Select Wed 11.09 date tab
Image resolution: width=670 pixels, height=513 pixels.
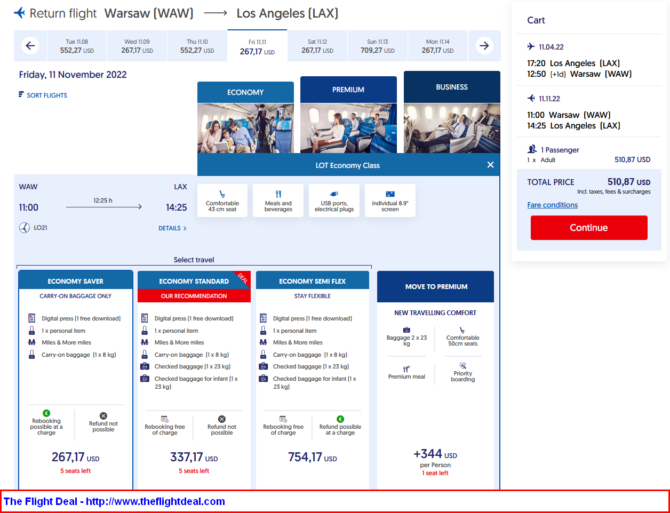(137, 46)
